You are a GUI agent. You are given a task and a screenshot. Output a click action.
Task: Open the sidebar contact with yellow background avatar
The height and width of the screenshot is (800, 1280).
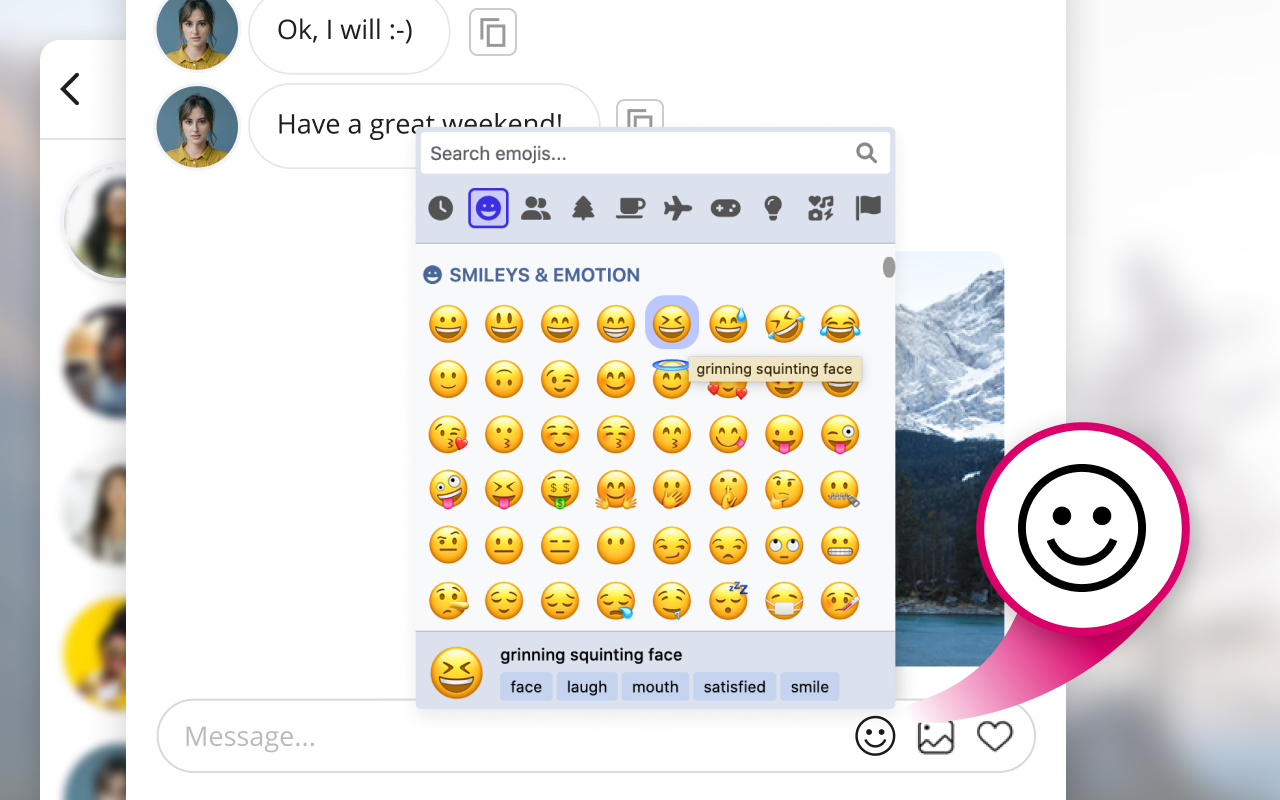coord(95,655)
